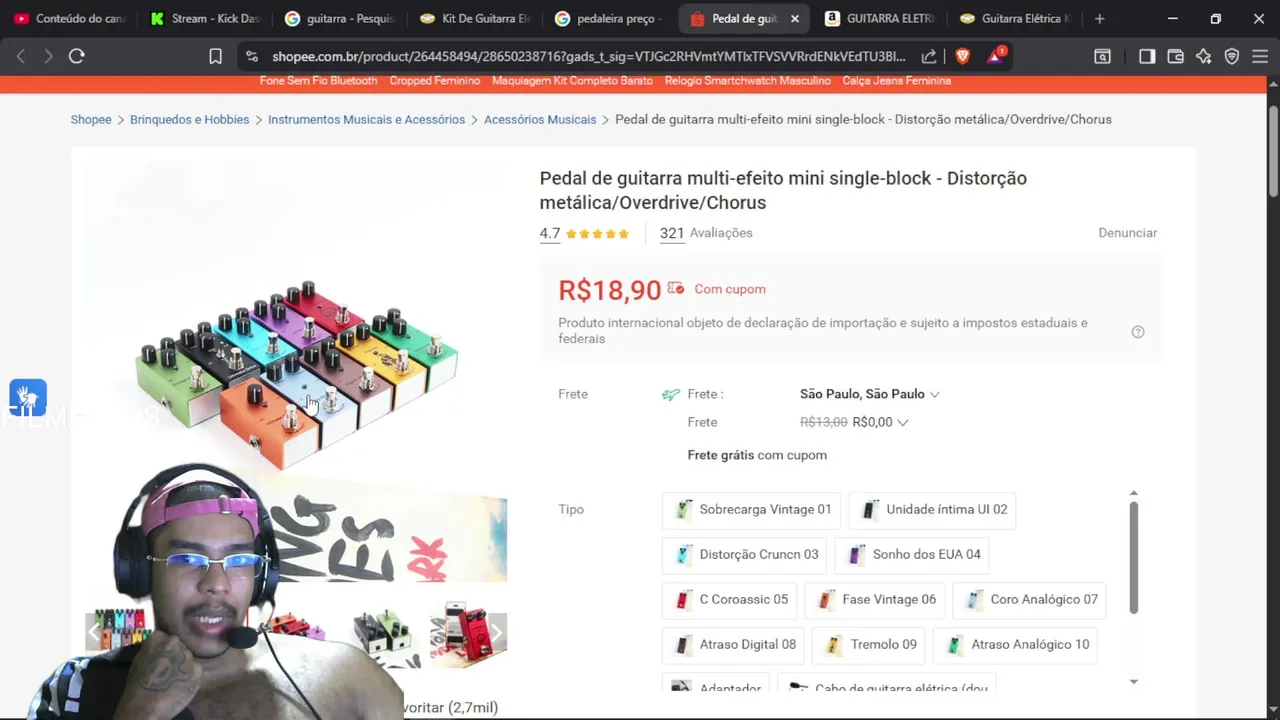Open the Brave Rewards triangle icon
The image size is (1280, 720).
[x=995, y=56]
